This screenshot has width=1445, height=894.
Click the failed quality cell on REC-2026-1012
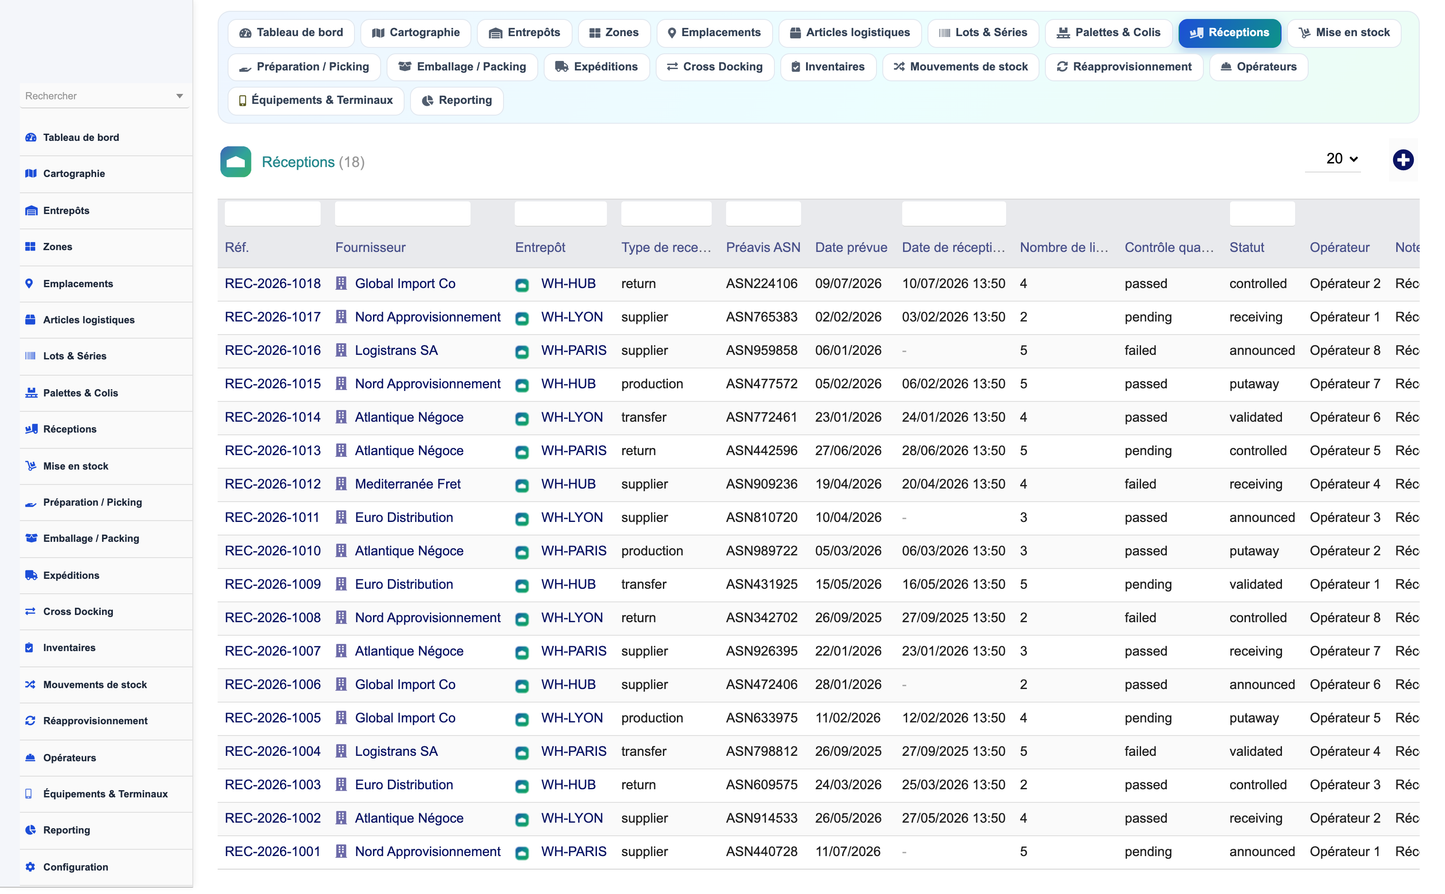[1140, 485]
